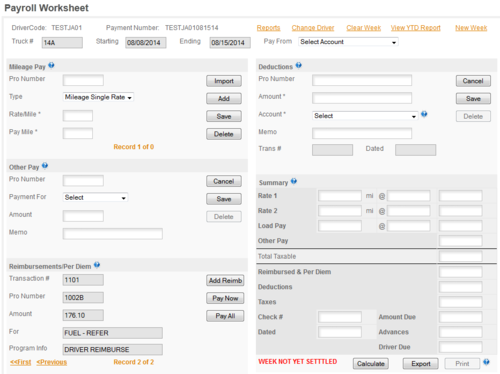Go to <<First reimbursement record
Screen dimensions: 500x374
21,362
